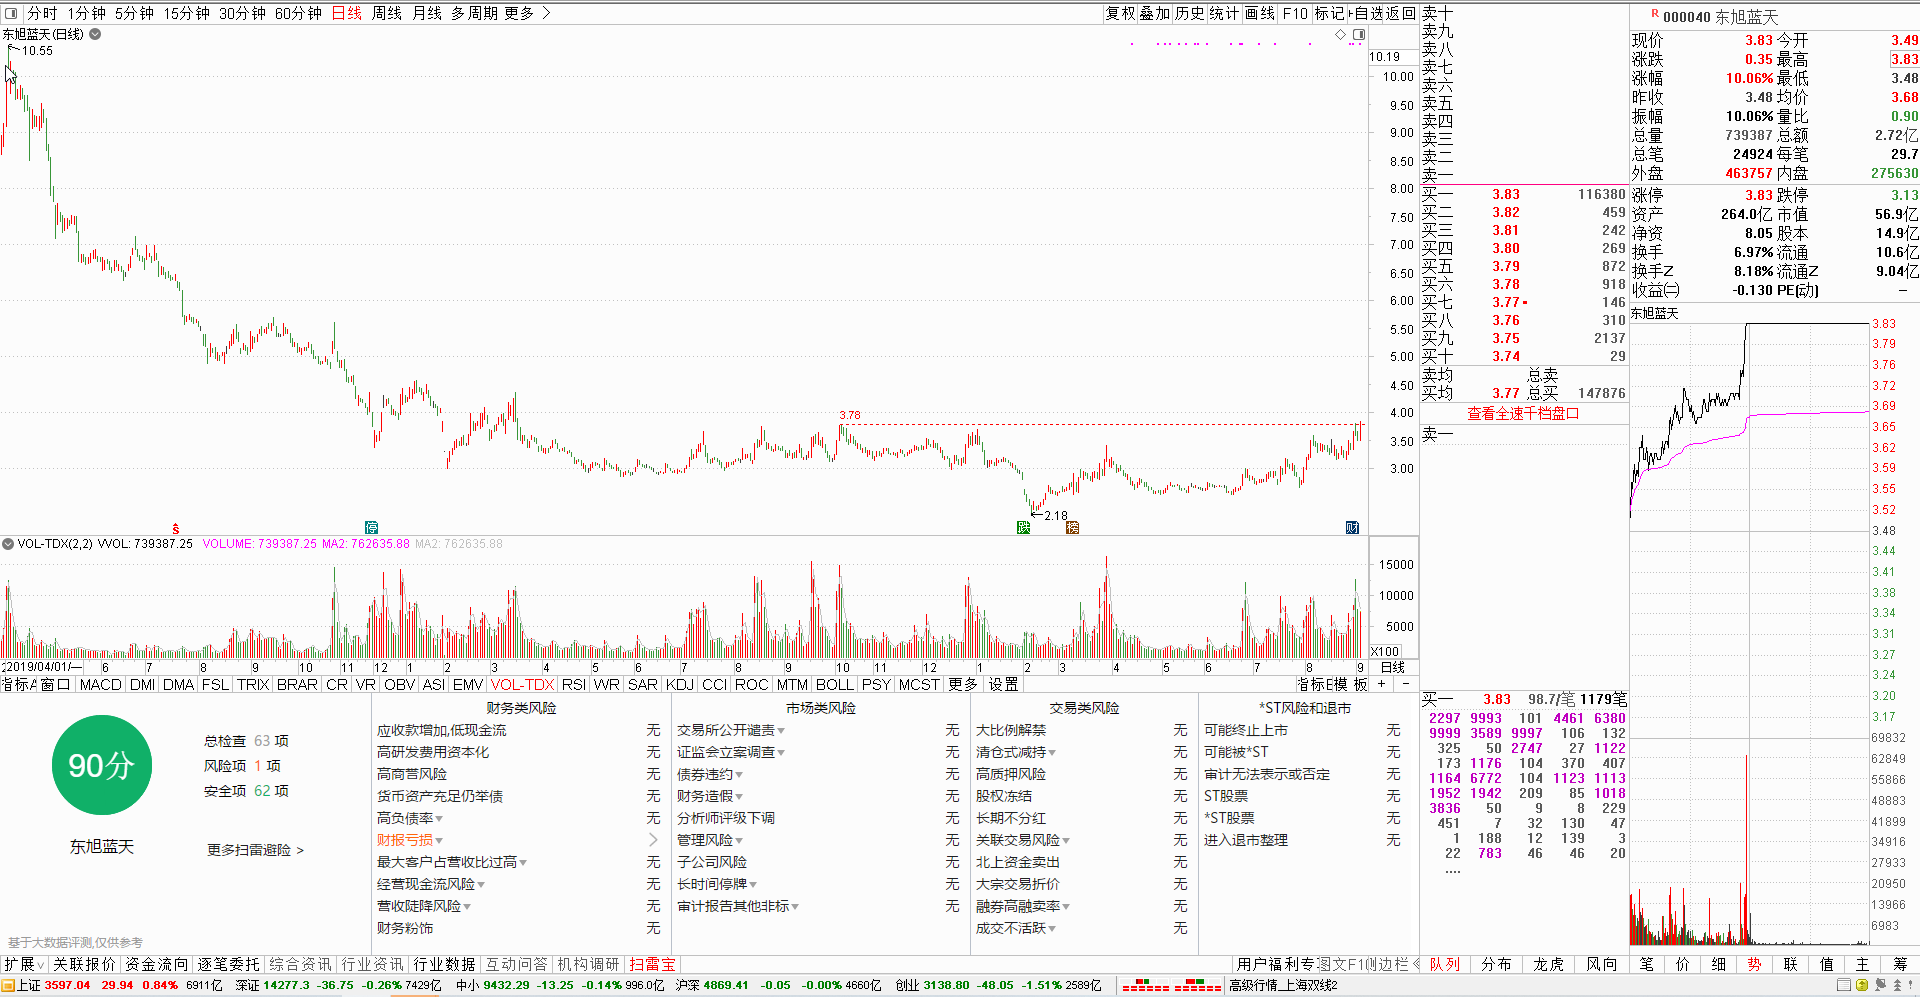Open 更多扫雷避险 link

(255, 849)
